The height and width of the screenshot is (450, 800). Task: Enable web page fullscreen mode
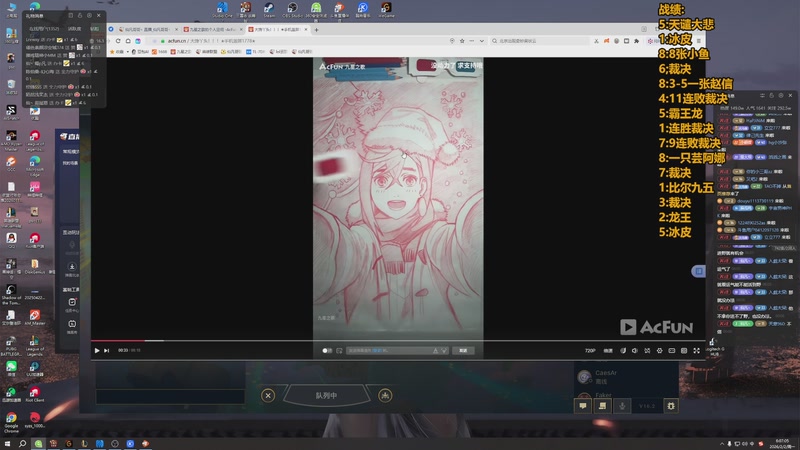click(684, 351)
